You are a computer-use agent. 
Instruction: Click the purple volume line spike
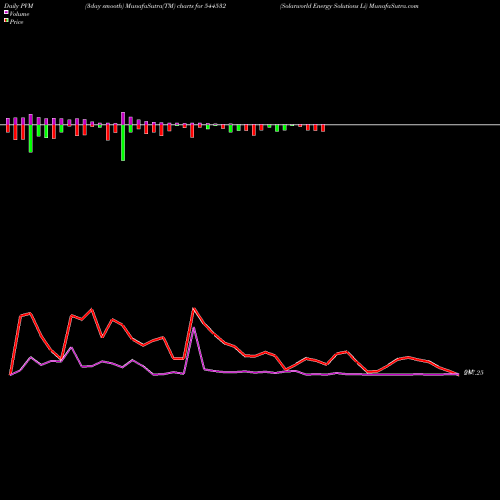click(194, 328)
